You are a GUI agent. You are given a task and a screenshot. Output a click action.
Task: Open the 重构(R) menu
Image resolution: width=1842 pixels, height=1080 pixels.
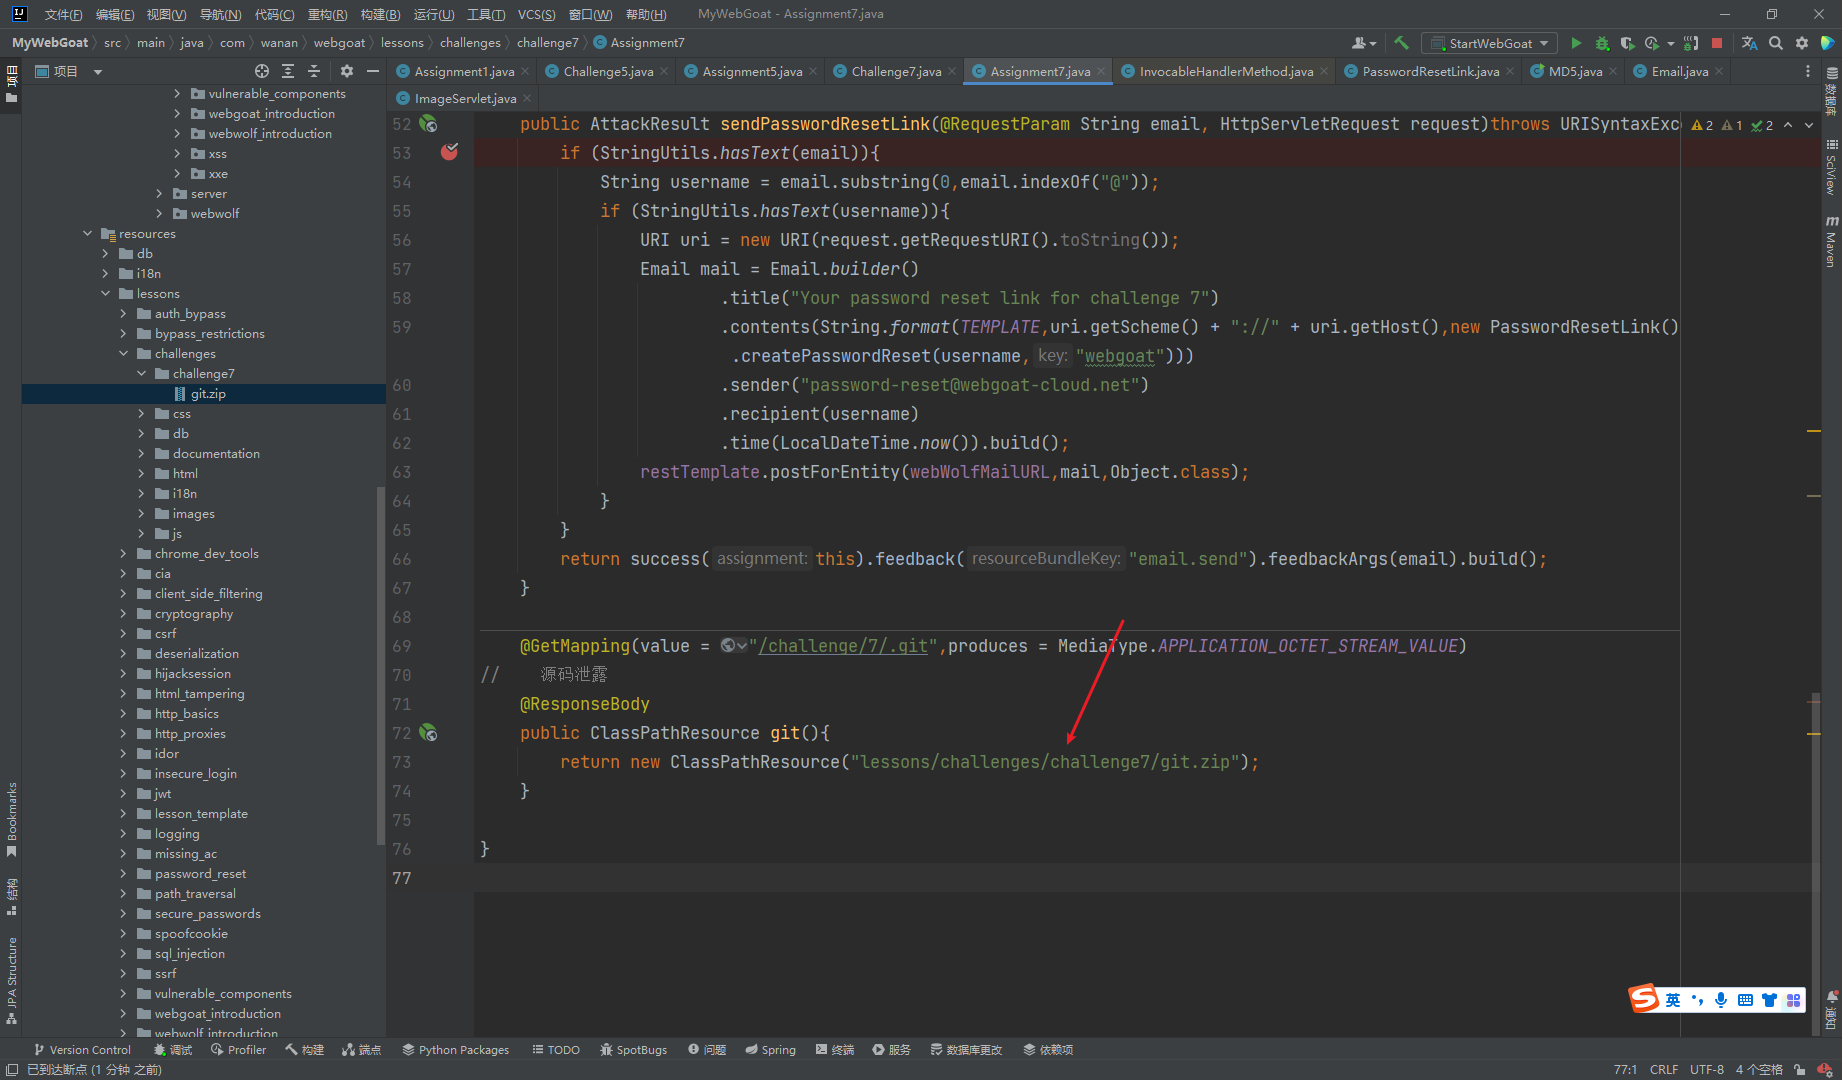(x=327, y=14)
